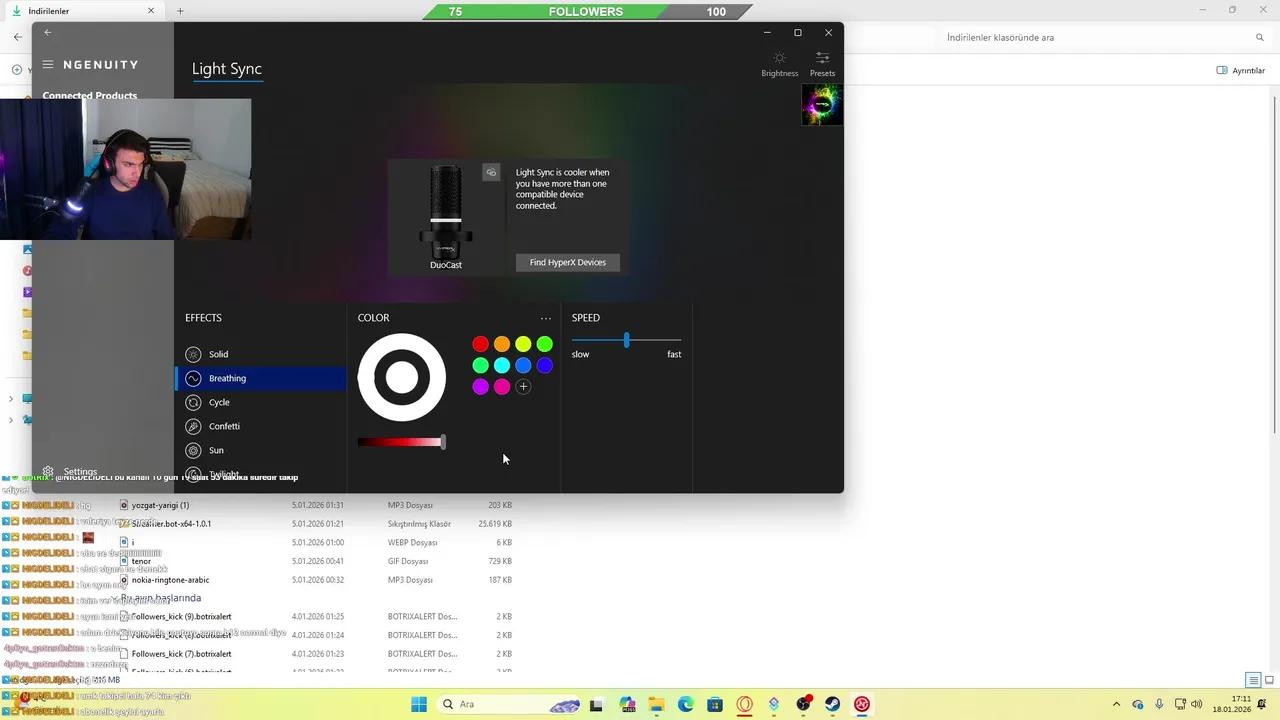The width and height of the screenshot is (1280, 720).
Task: Open the Windows Start menu
Action: pyautogui.click(x=419, y=704)
